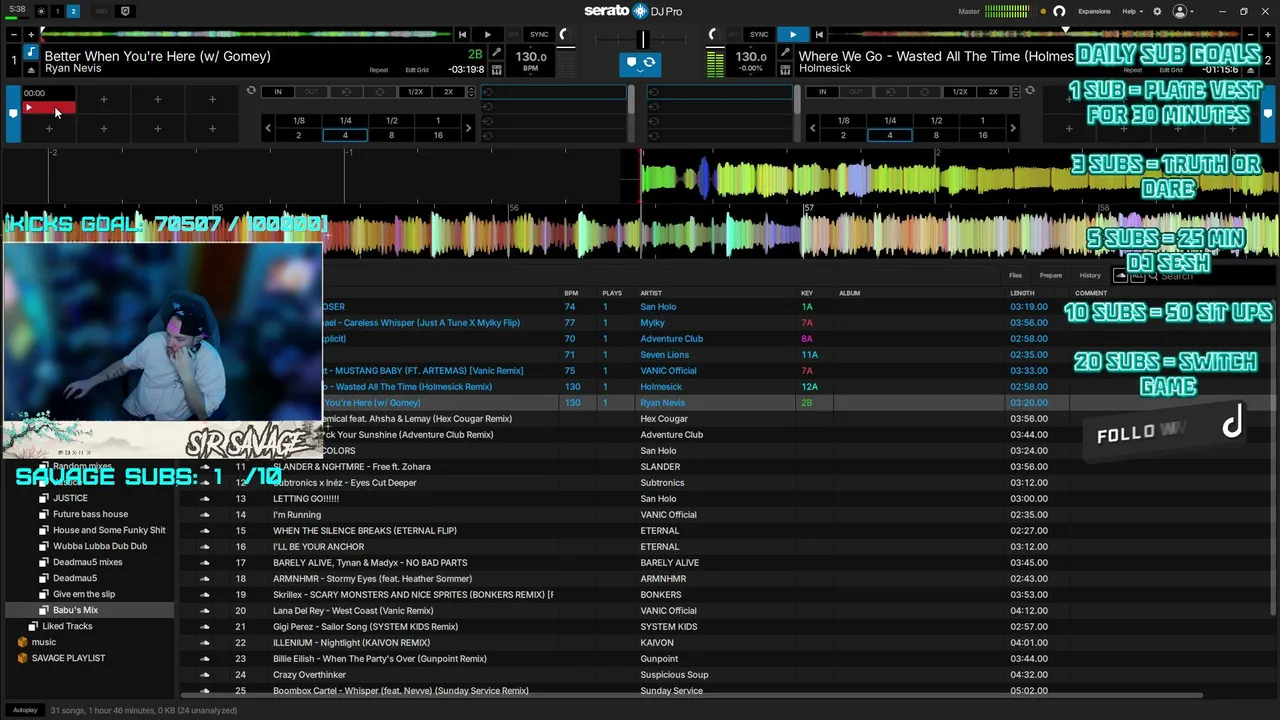Screen dimensions: 1280x720
Task: Open left deck stems mixer icon
Action: coord(496,70)
